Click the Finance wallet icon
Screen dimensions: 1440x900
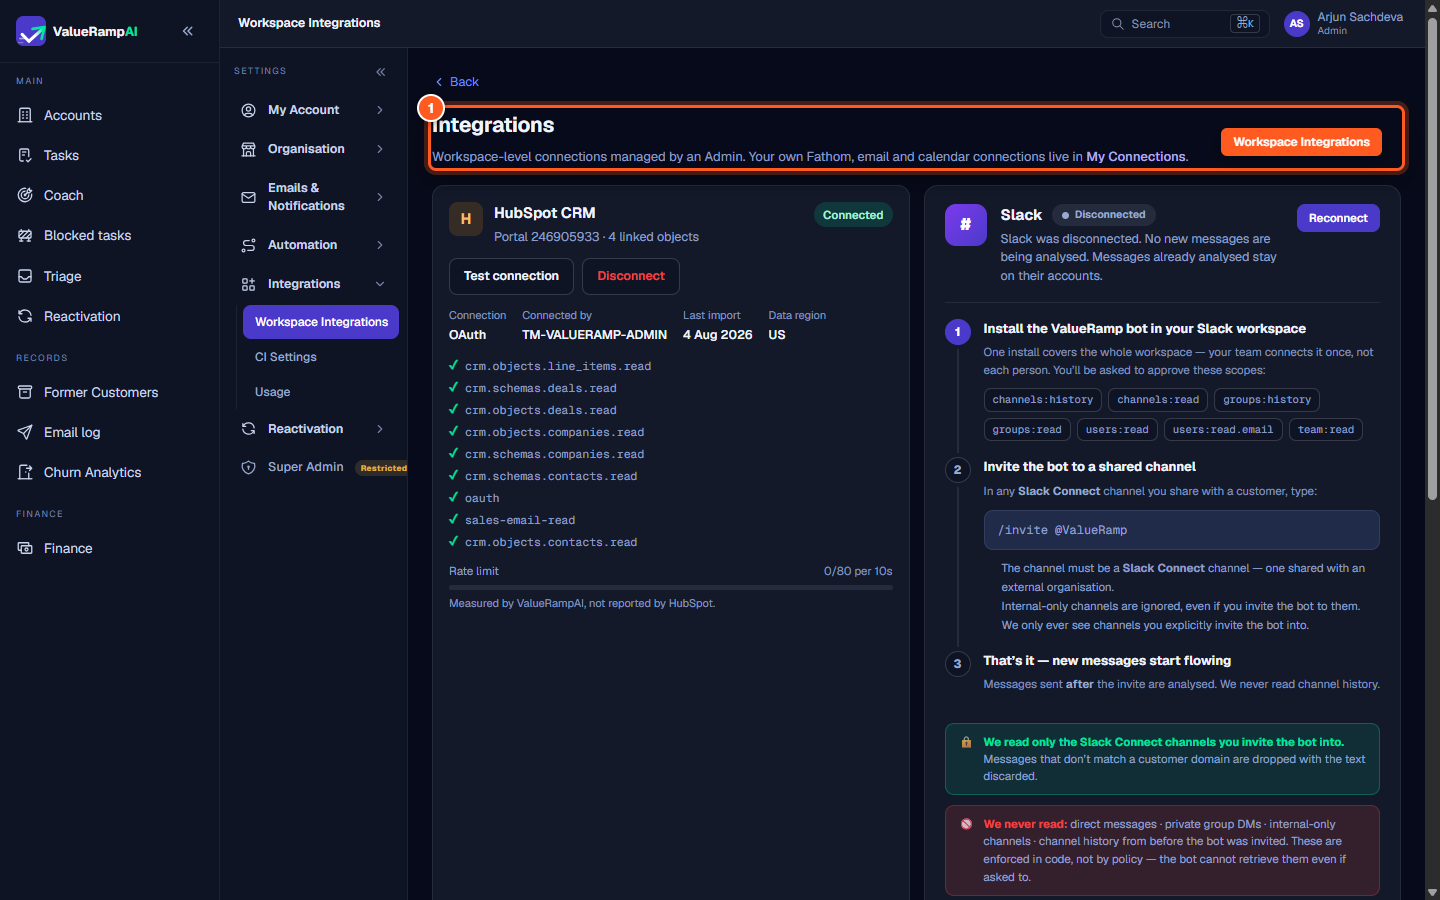(25, 548)
